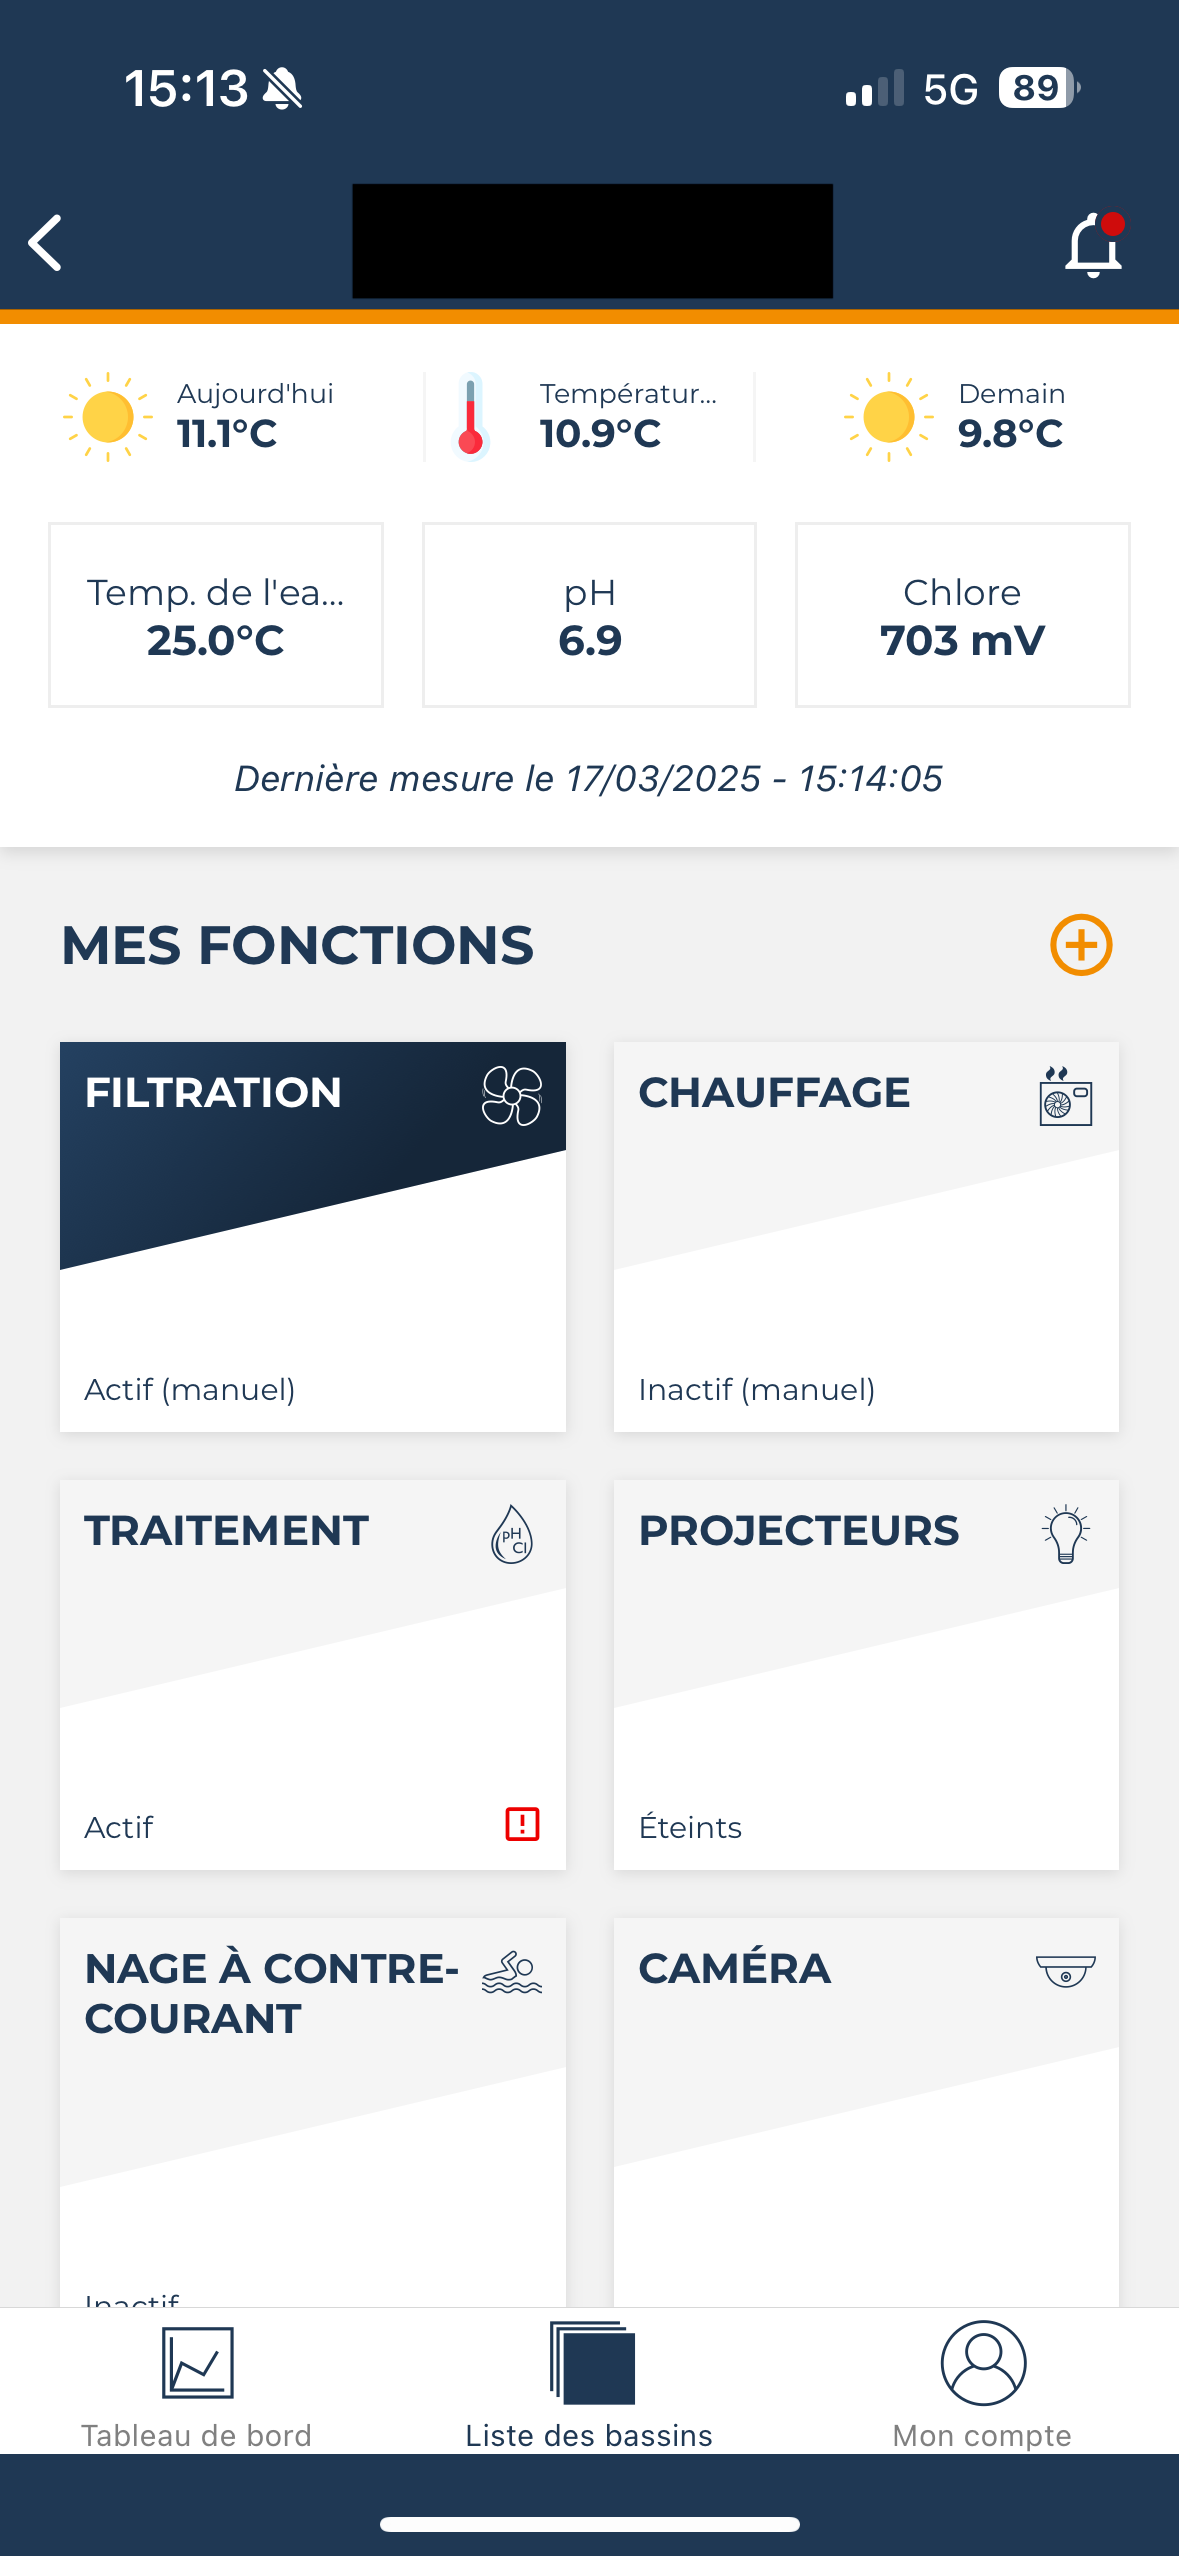Tap the camera dome icon
The width and height of the screenshot is (1179, 2556).
(x=1065, y=1971)
